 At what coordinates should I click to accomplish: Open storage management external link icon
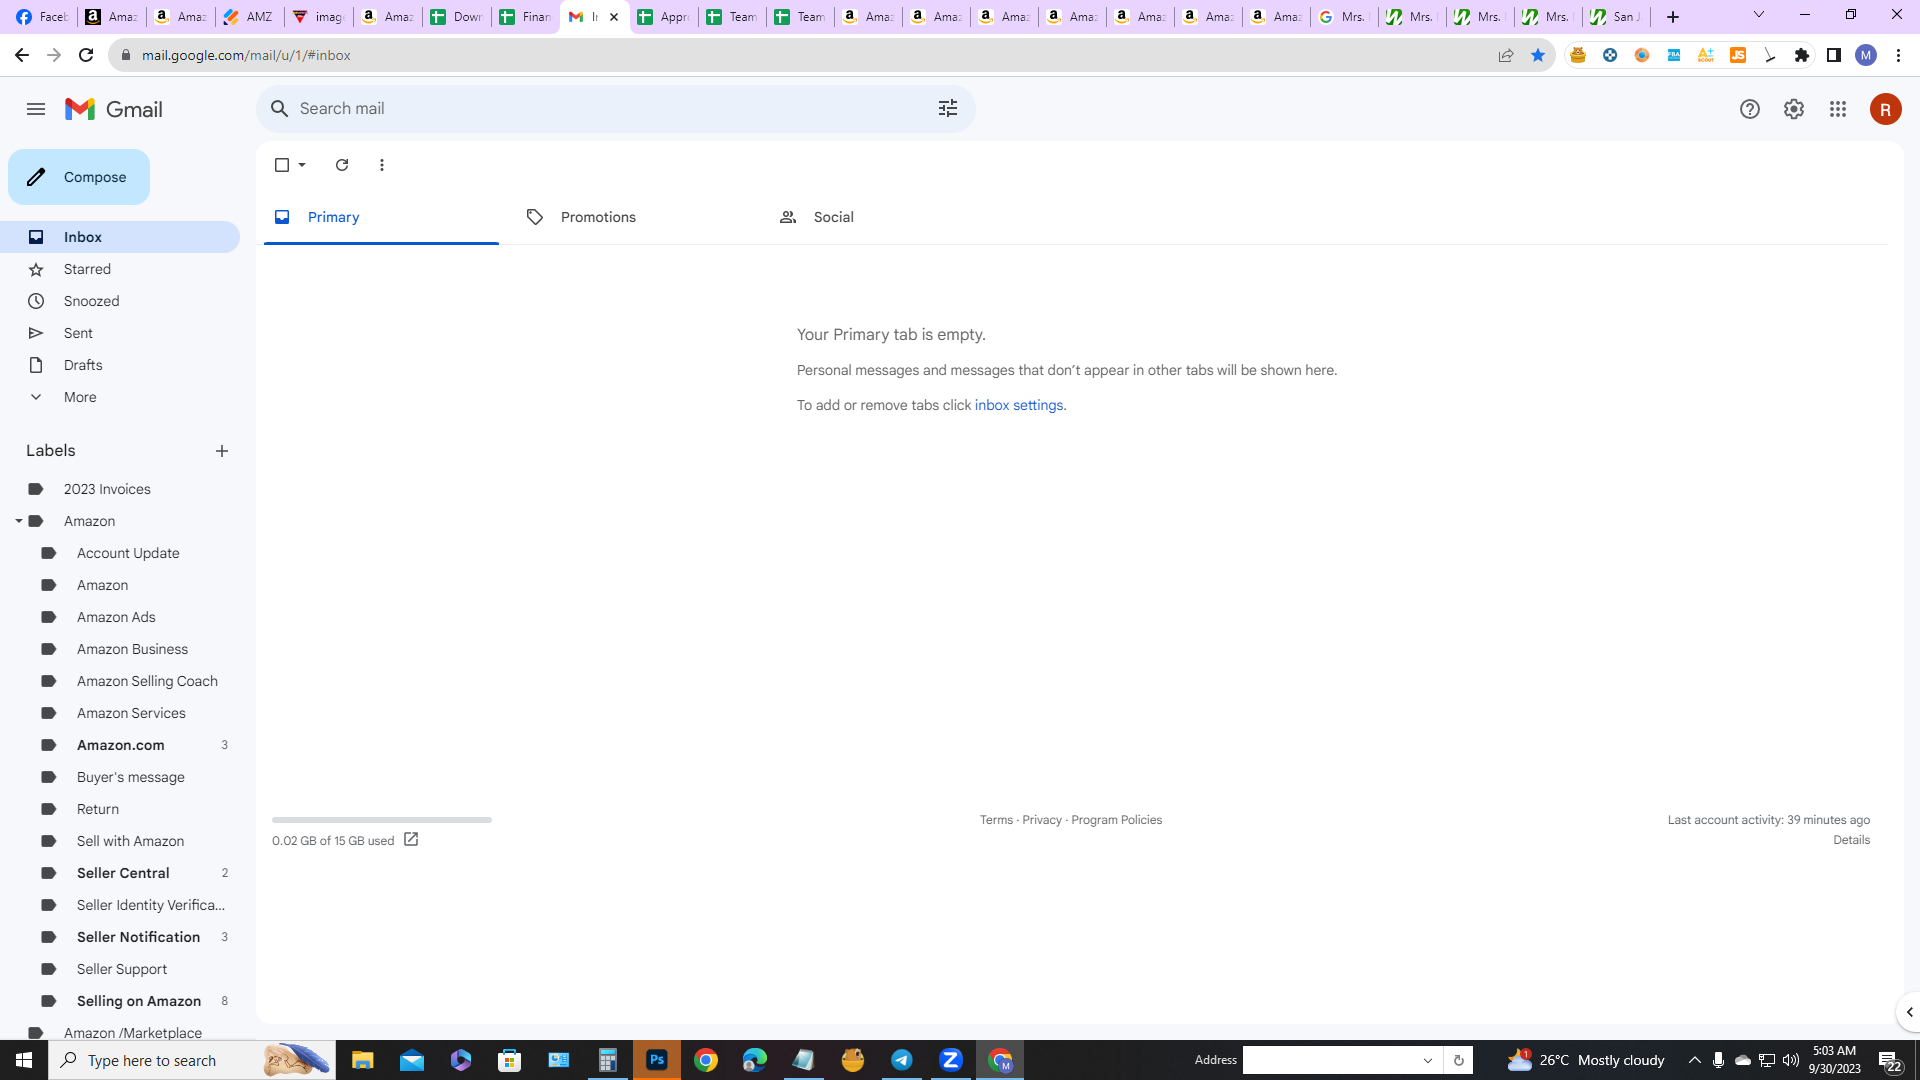[411, 840]
